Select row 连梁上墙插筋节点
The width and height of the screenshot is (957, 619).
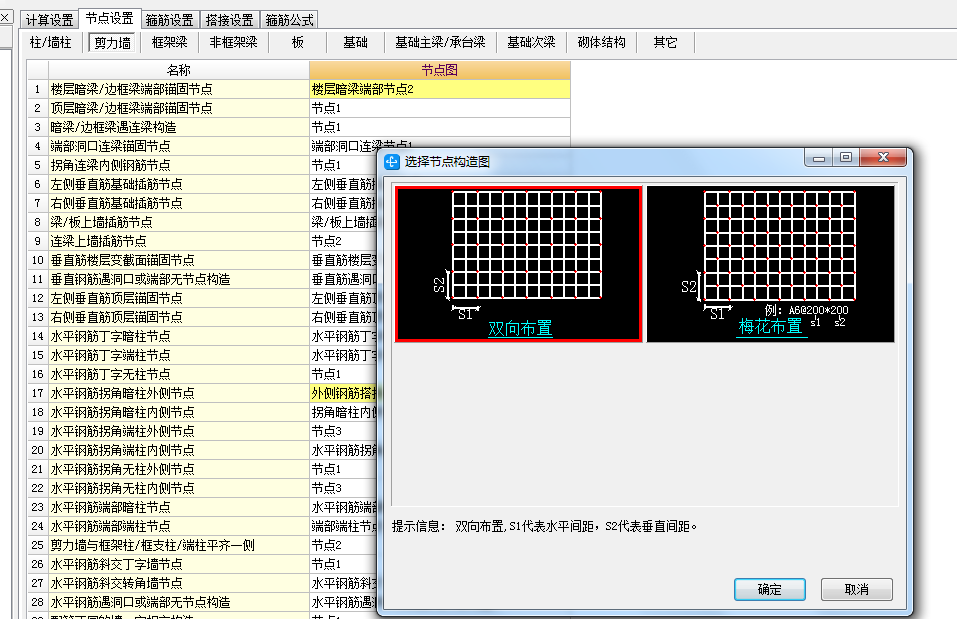178,241
